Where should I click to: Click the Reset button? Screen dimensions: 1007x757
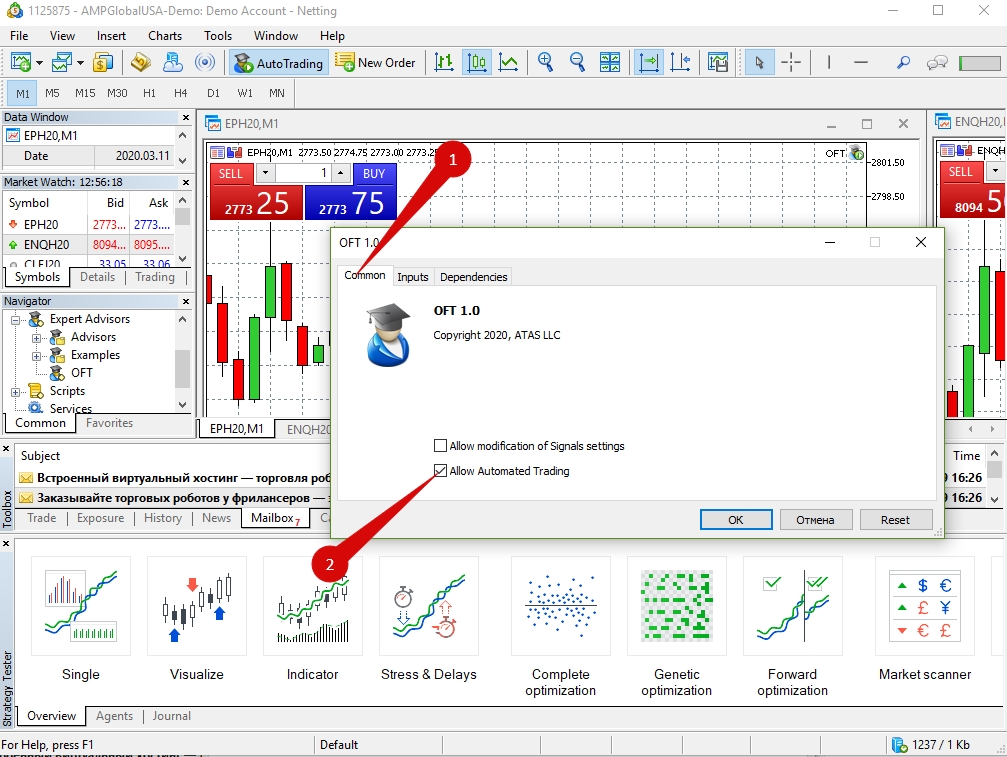point(895,520)
